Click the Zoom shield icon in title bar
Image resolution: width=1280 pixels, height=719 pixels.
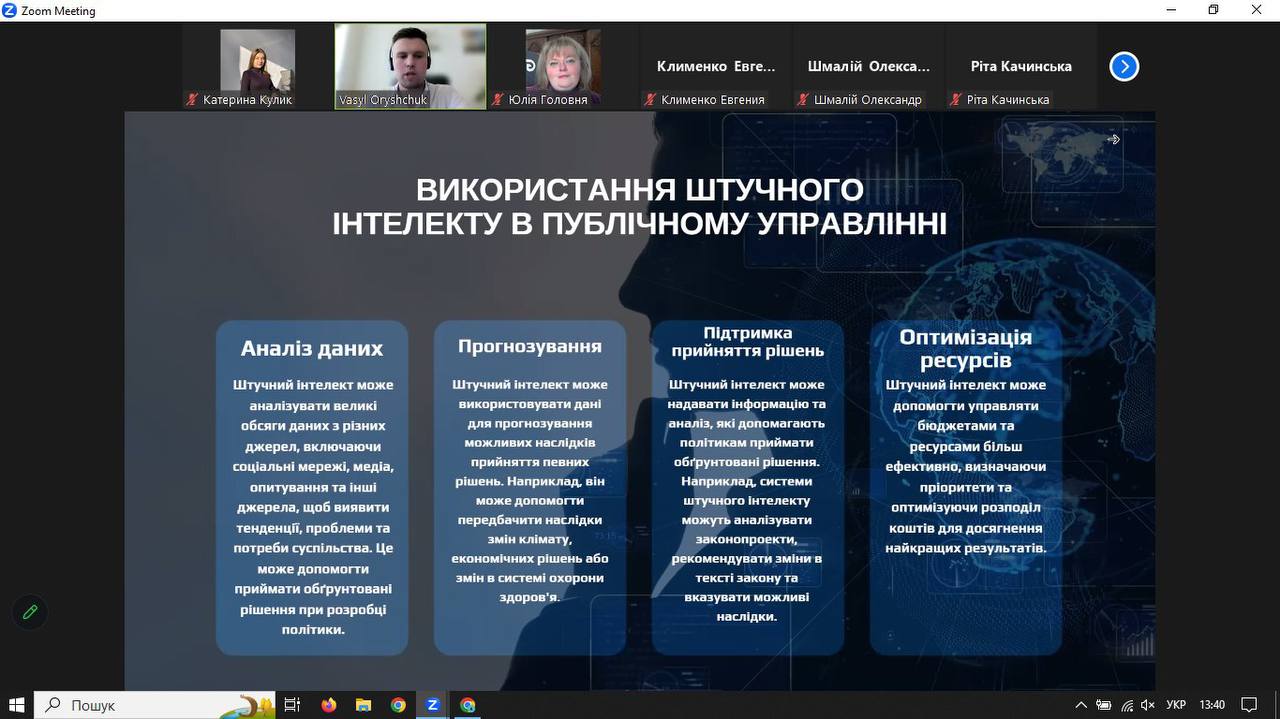tap(10, 11)
